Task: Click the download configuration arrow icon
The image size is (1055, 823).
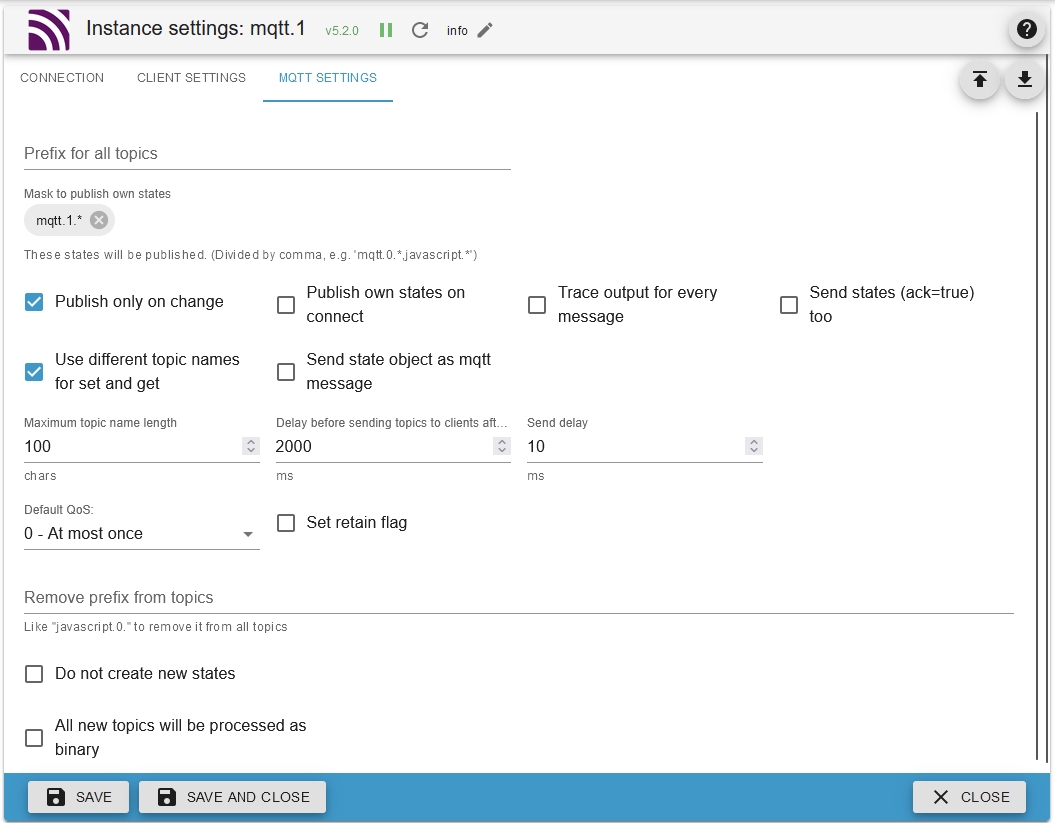Action: pyautogui.click(x=1024, y=79)
